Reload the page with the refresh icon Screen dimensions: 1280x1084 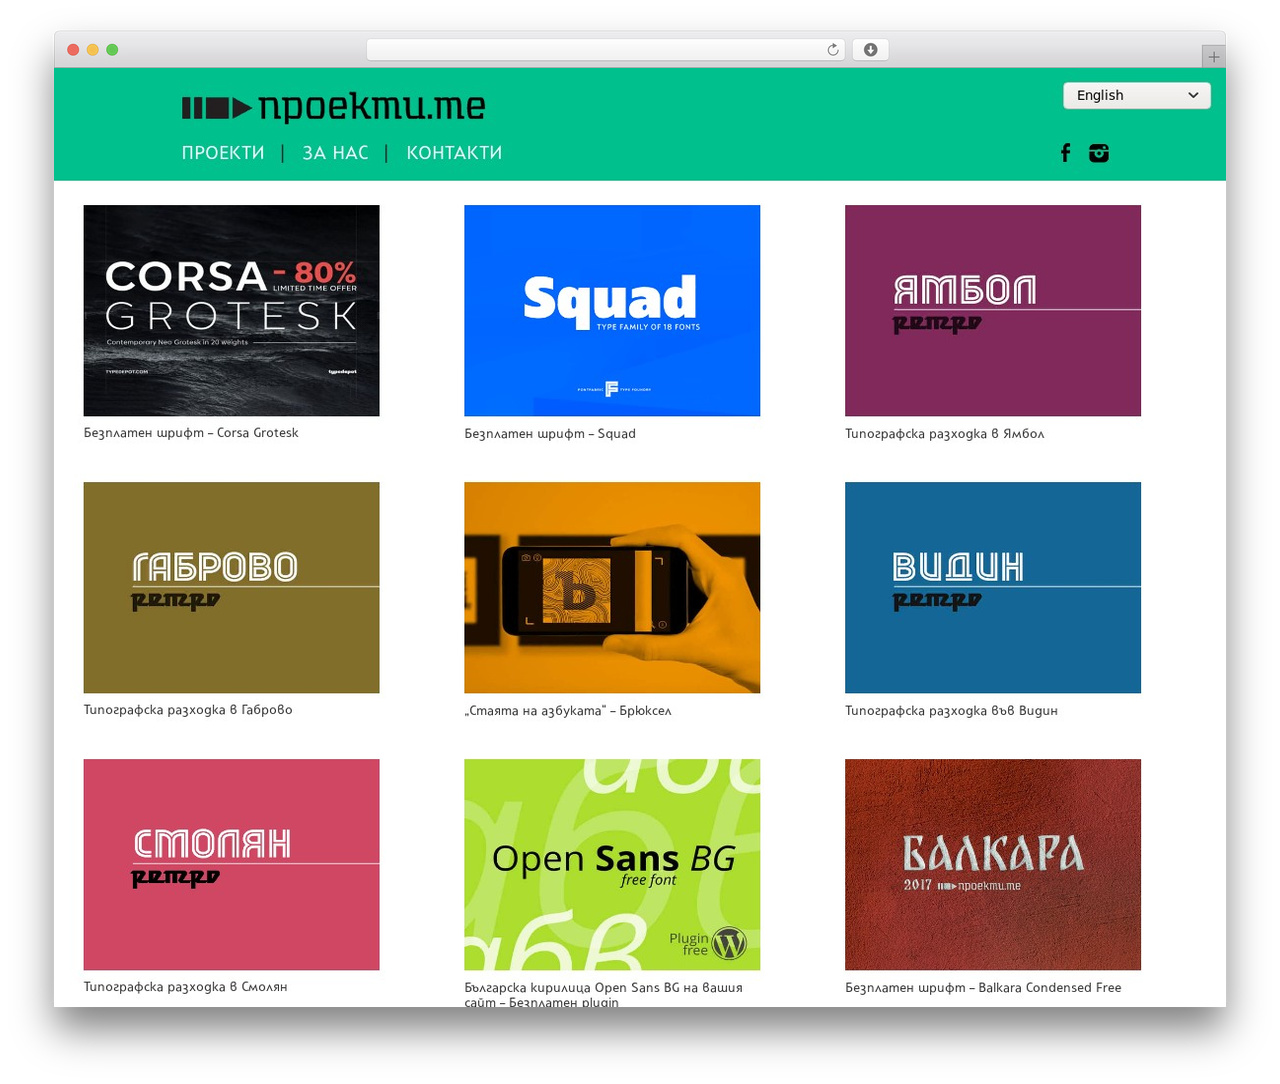coord(833,50)
